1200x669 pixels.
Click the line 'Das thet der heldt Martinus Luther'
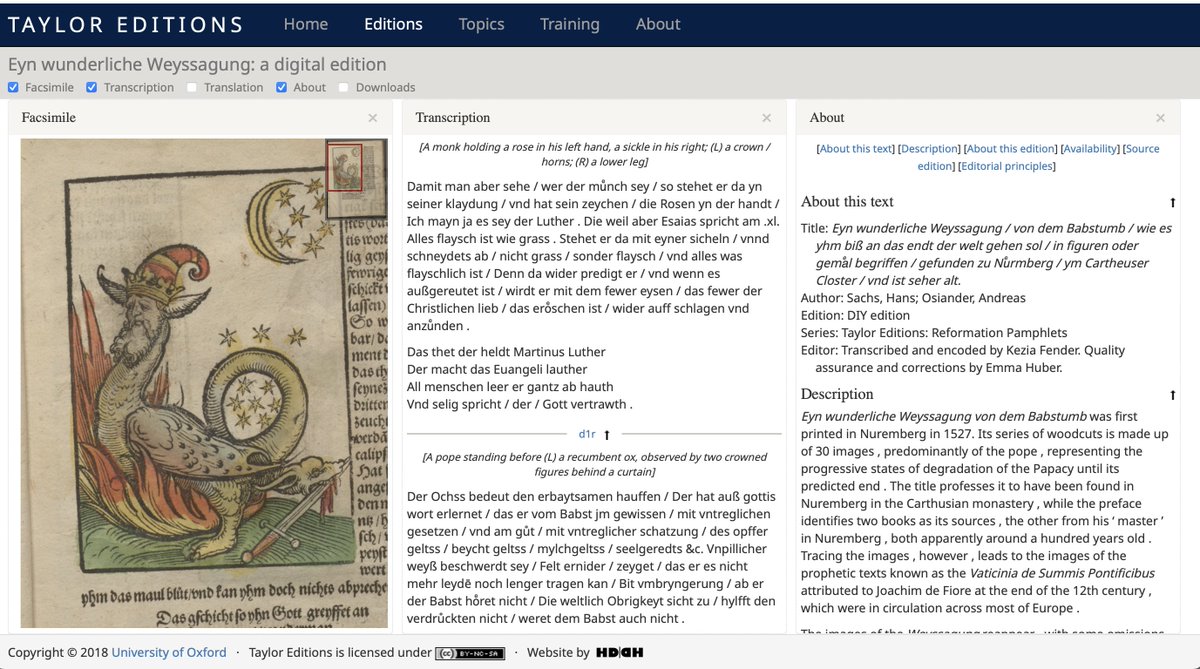(506, 352)
